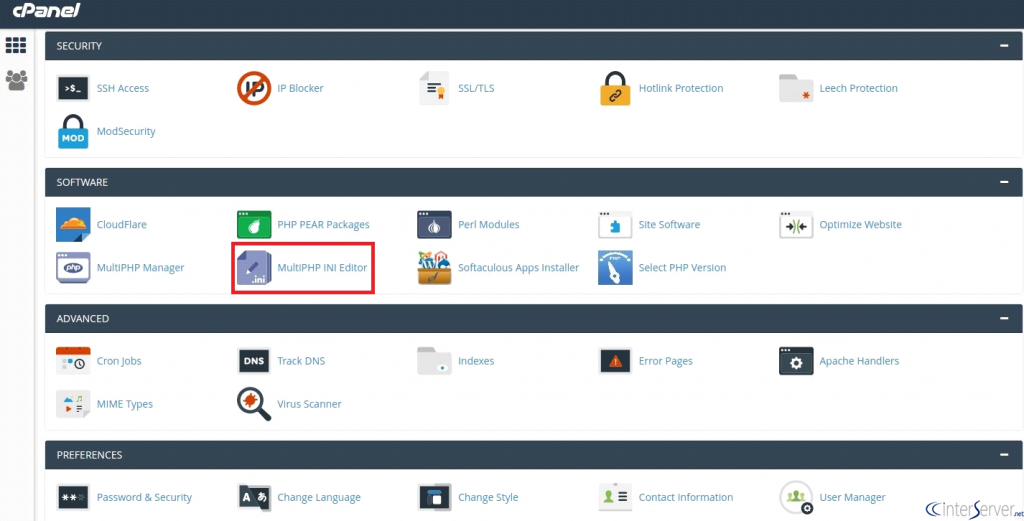Open the SSH Access link
Screen dimensions: 1024x521
pyautogui.click(x=123, y=88)
